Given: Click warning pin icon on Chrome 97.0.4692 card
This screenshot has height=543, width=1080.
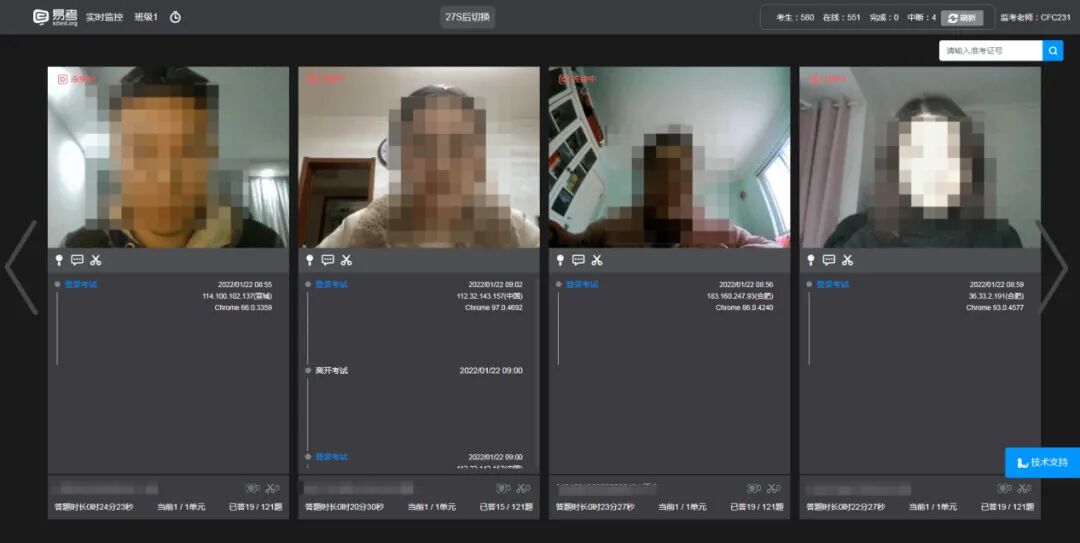Looking at the screenshot, I should (310, 260).
